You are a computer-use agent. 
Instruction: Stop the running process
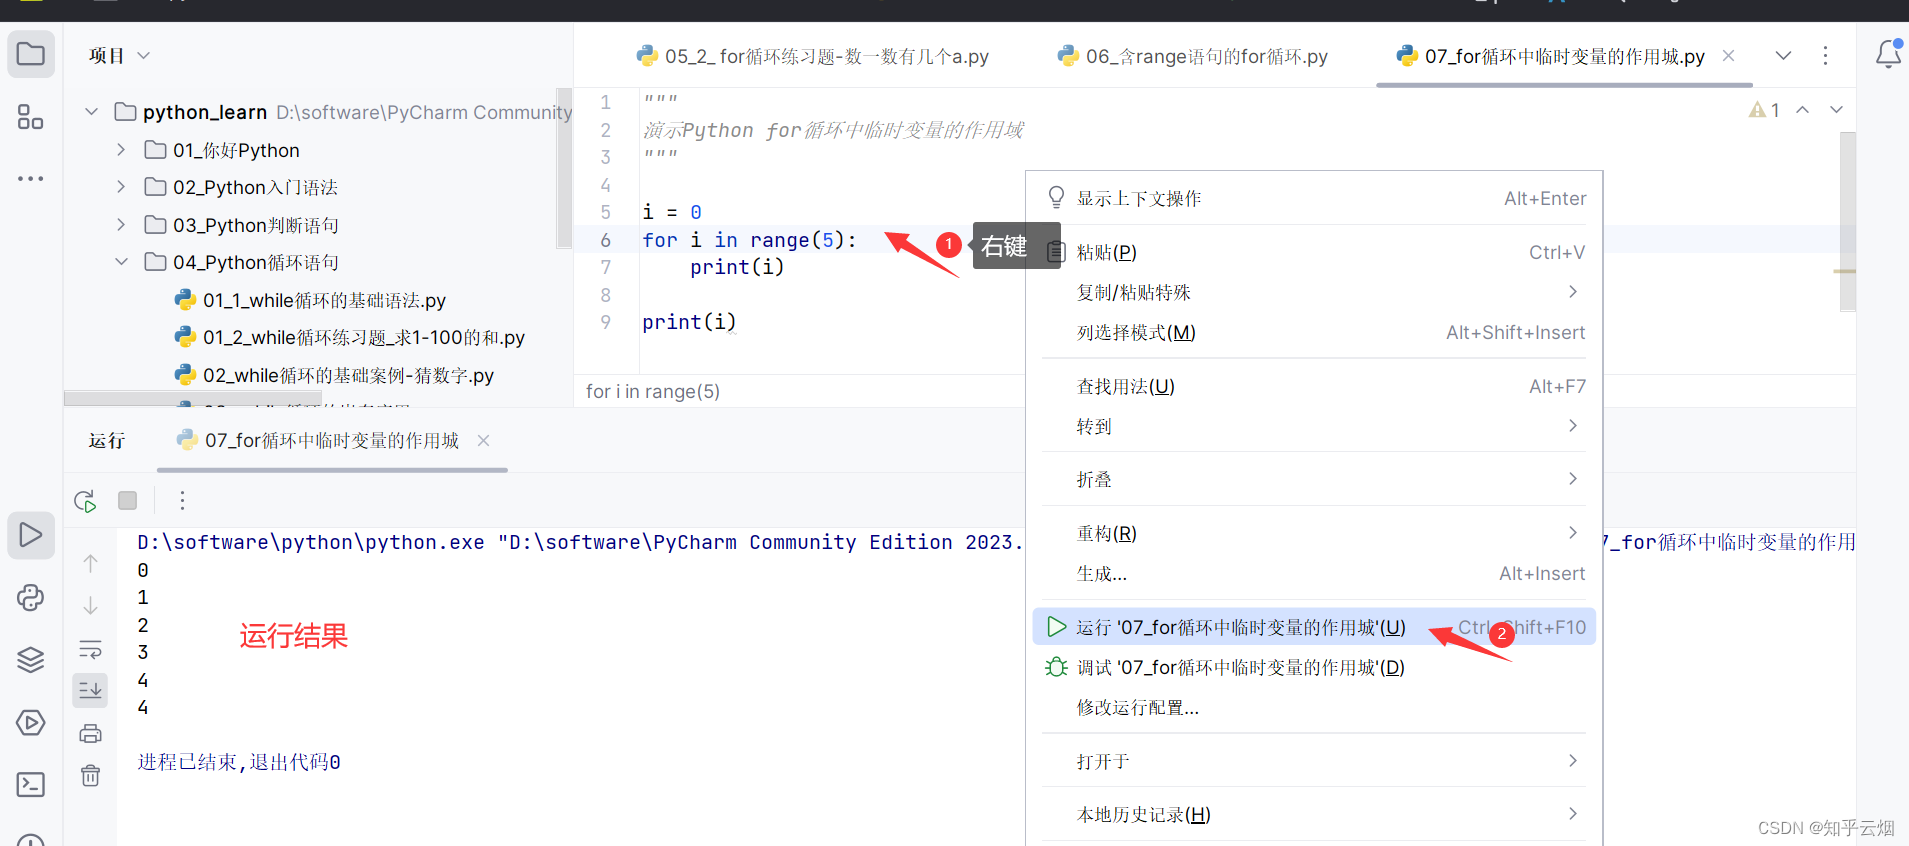tap(128, 500)
